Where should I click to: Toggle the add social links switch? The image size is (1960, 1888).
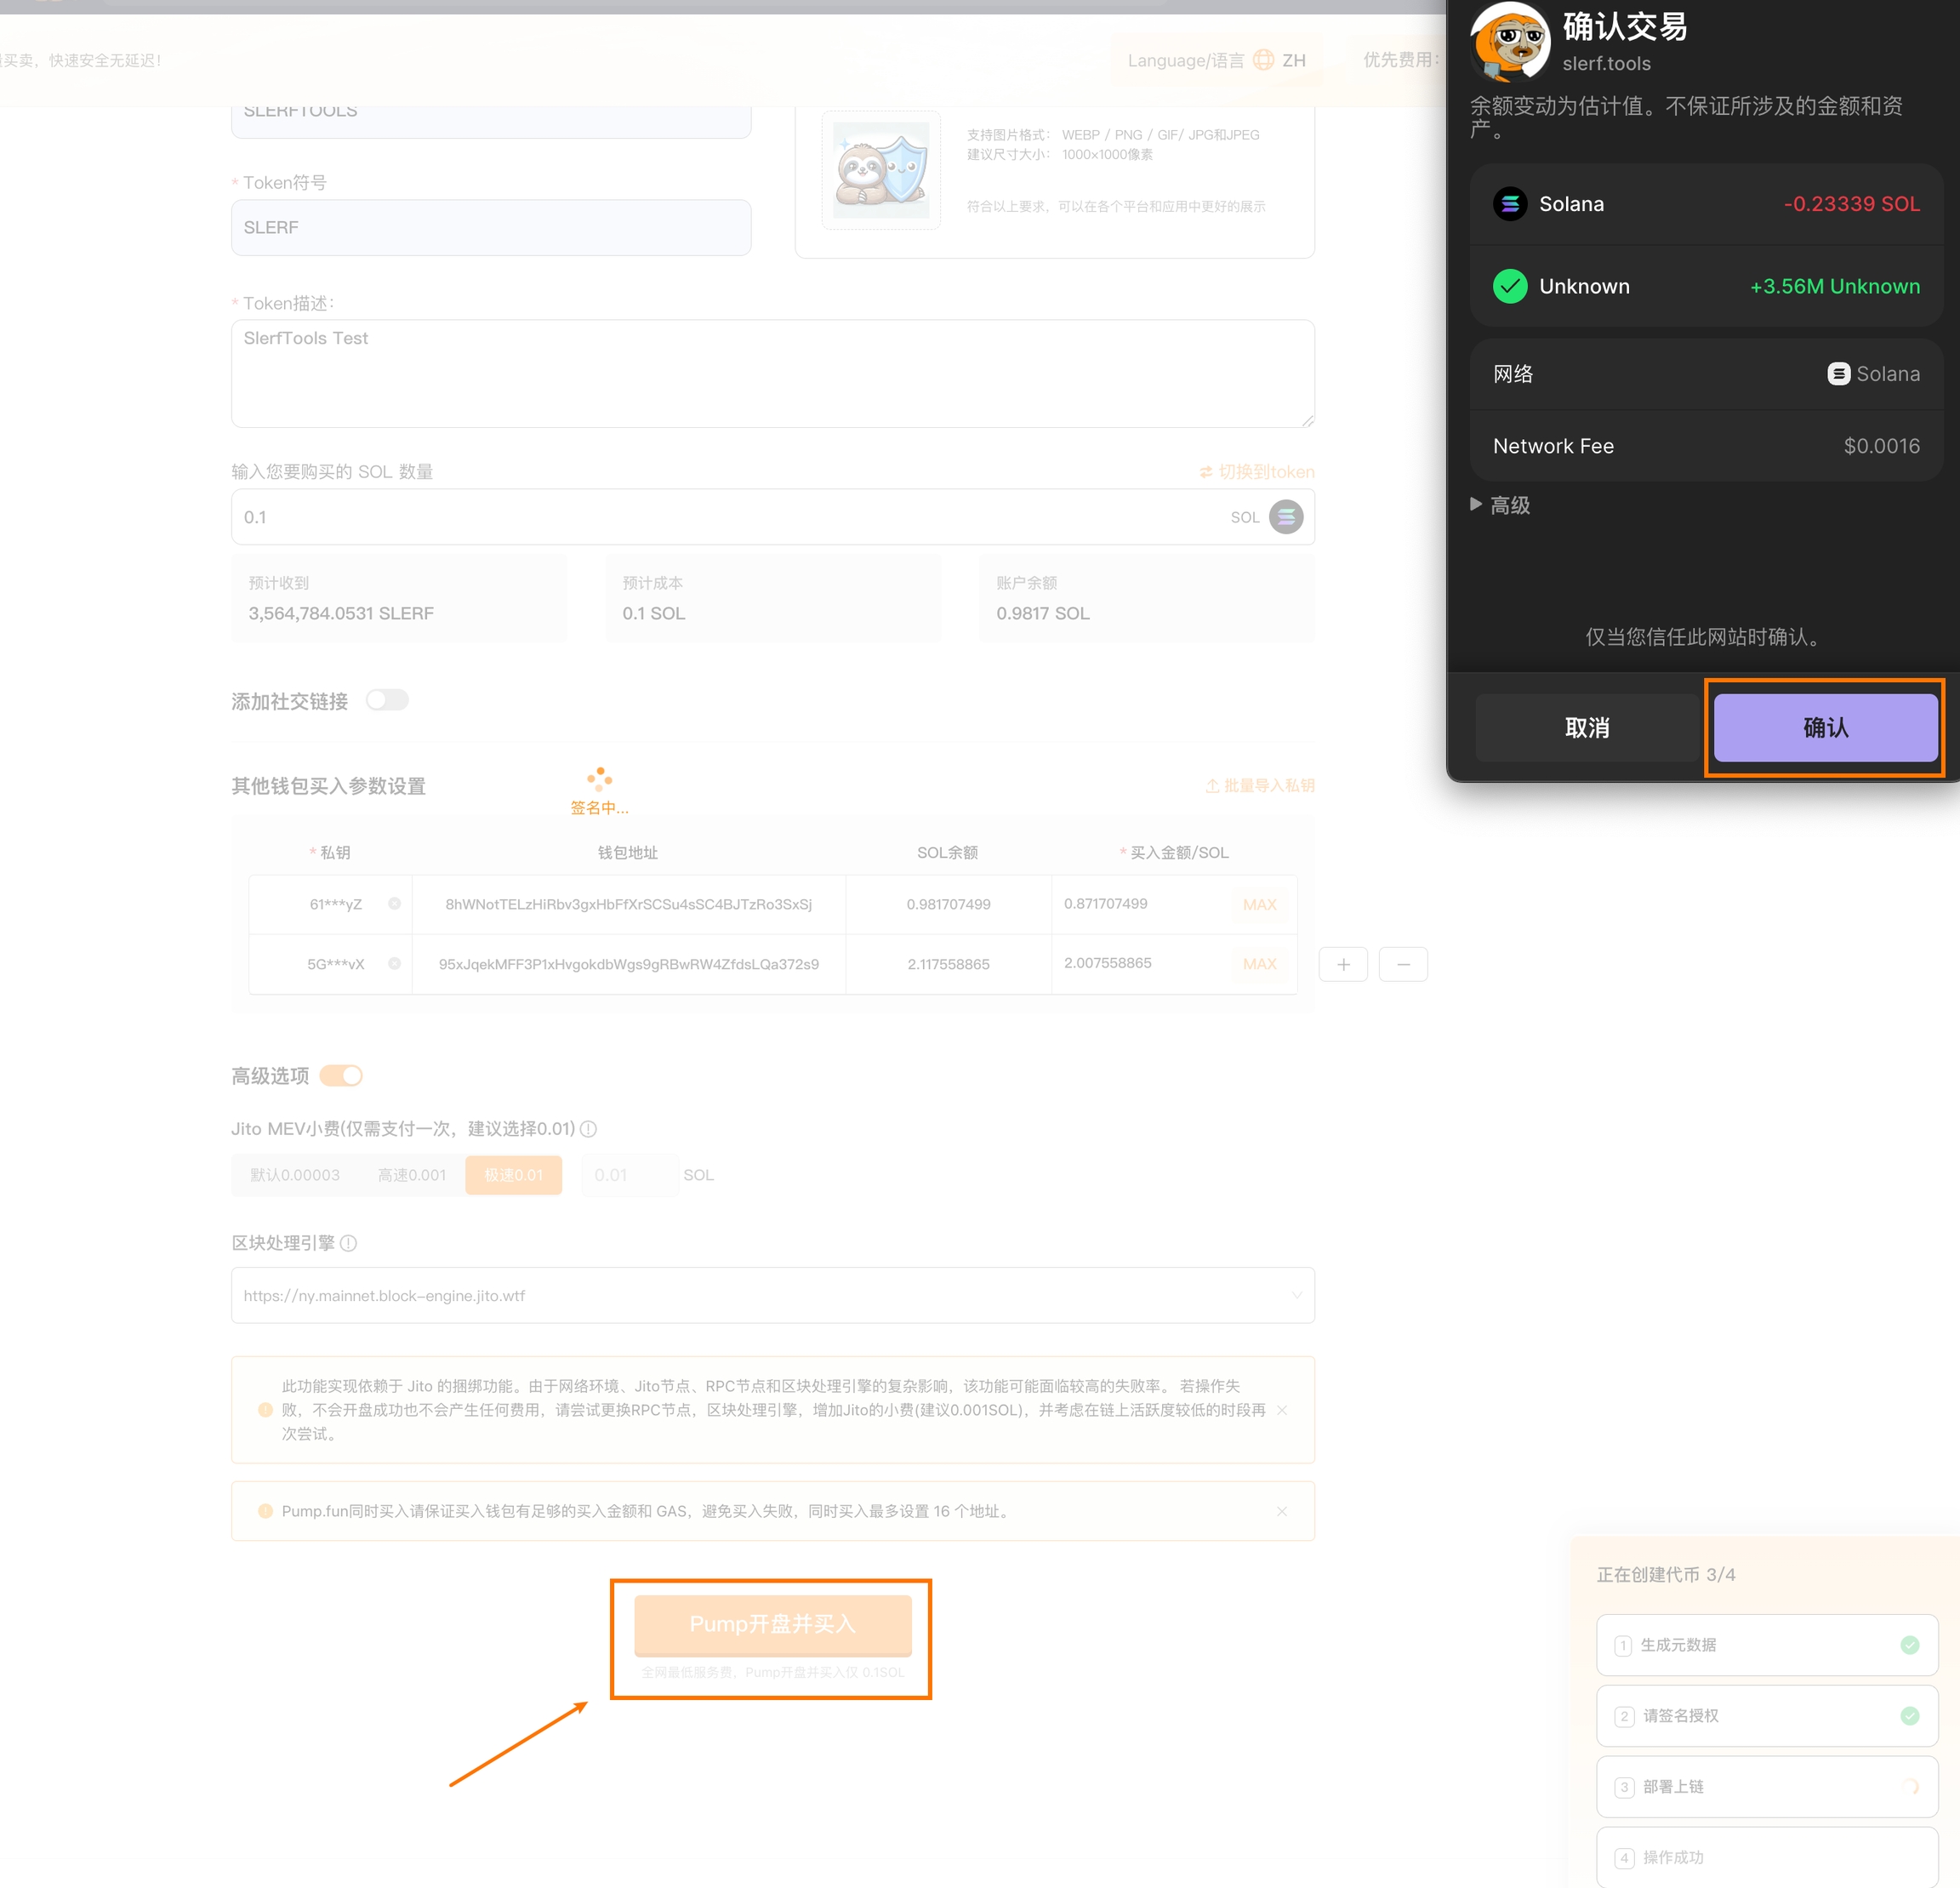click(387, 700)
